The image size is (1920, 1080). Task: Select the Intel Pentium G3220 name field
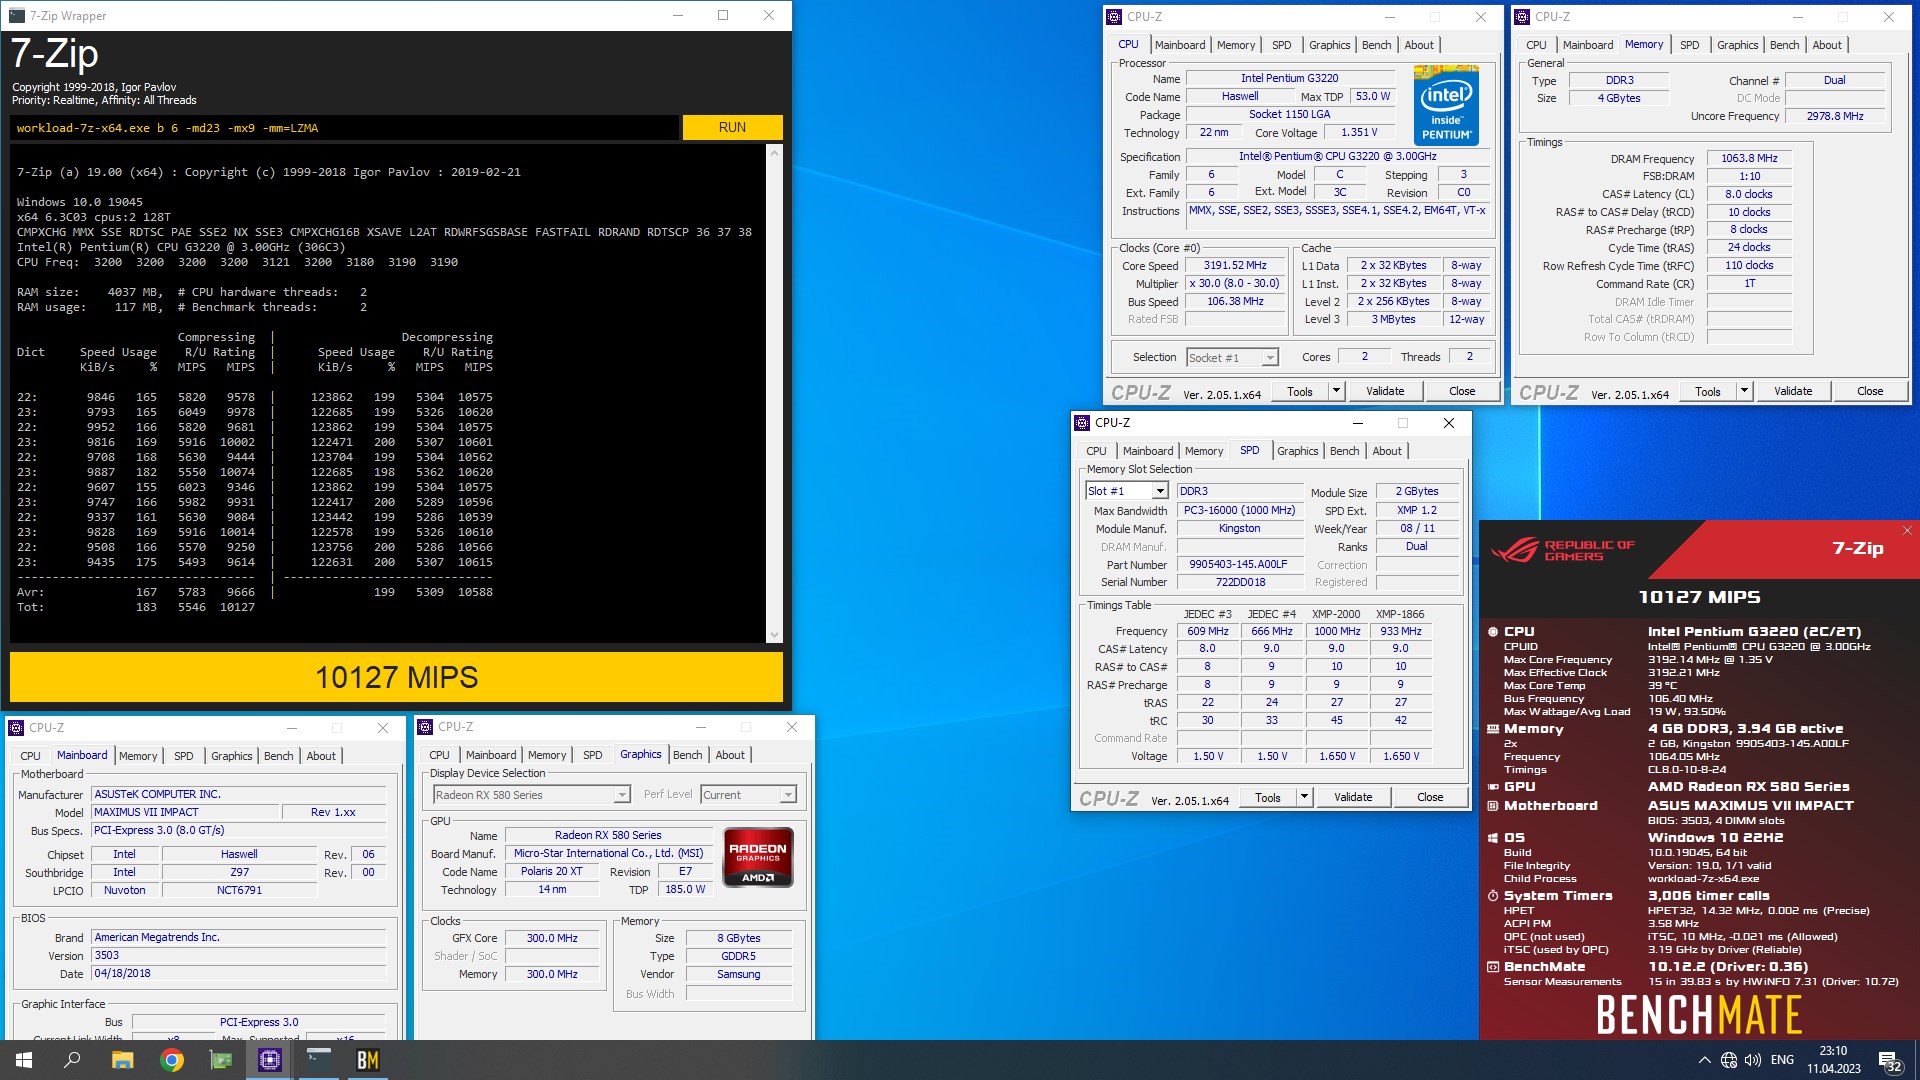tap(1289, 78)
